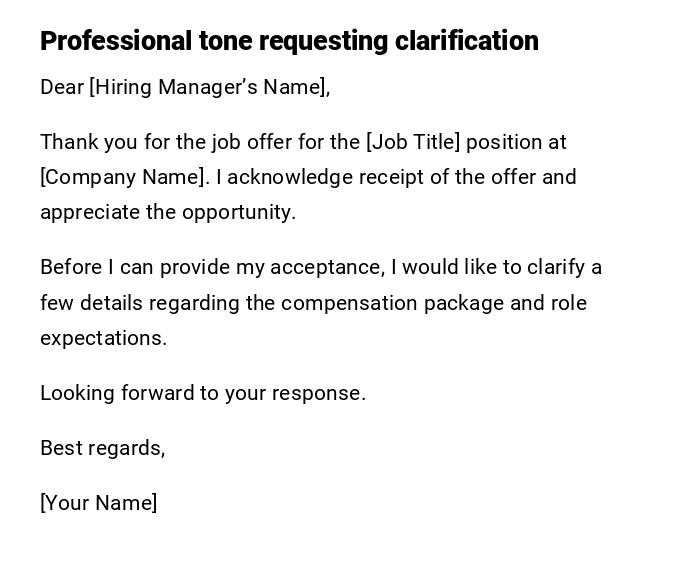Viewport: 700px width, 566px height.
Task: Select the [Your Name] placeholder
Action: (x=98, y=503)
